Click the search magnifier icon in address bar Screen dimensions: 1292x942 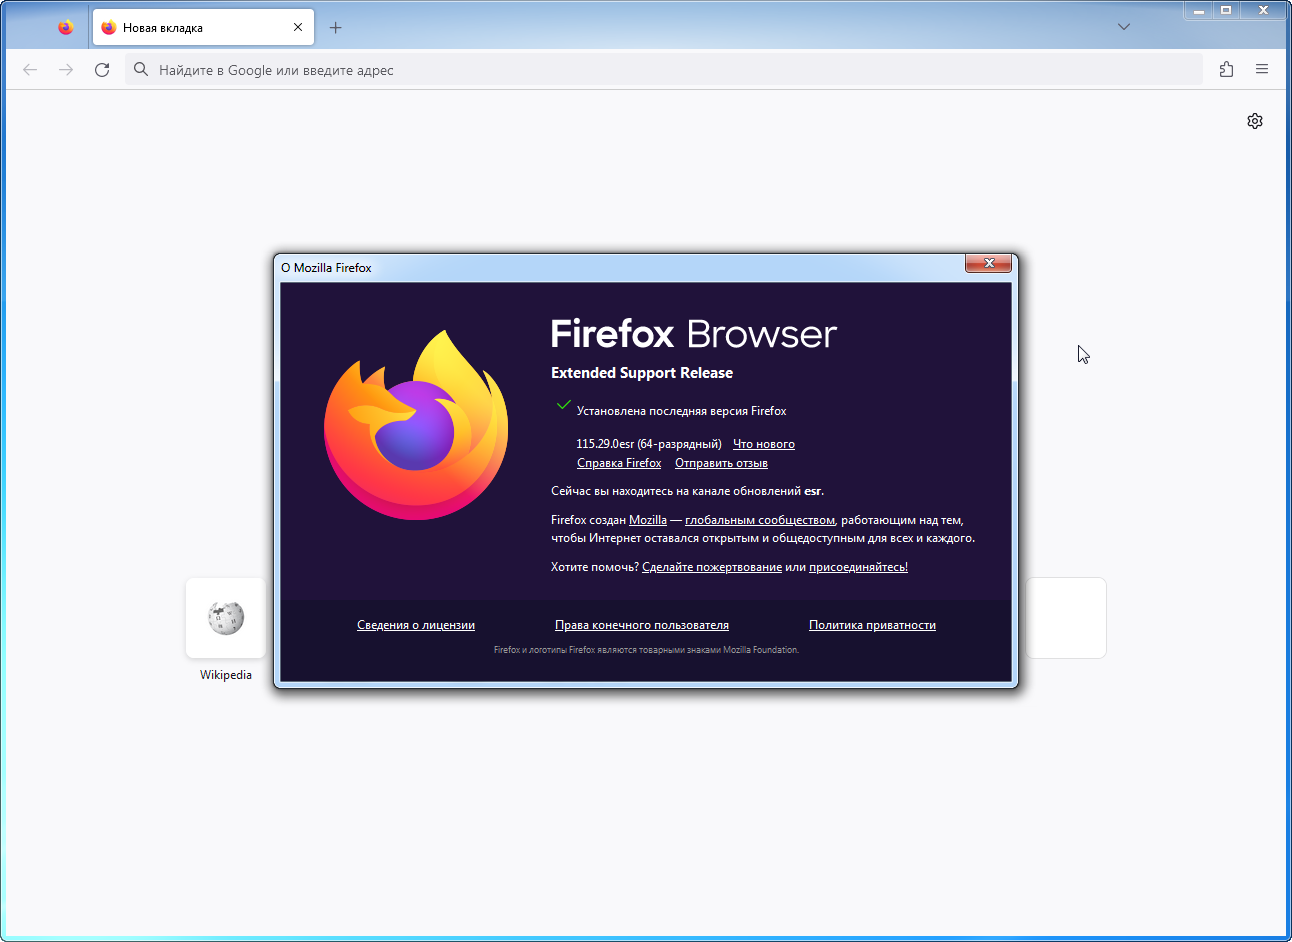141,70
